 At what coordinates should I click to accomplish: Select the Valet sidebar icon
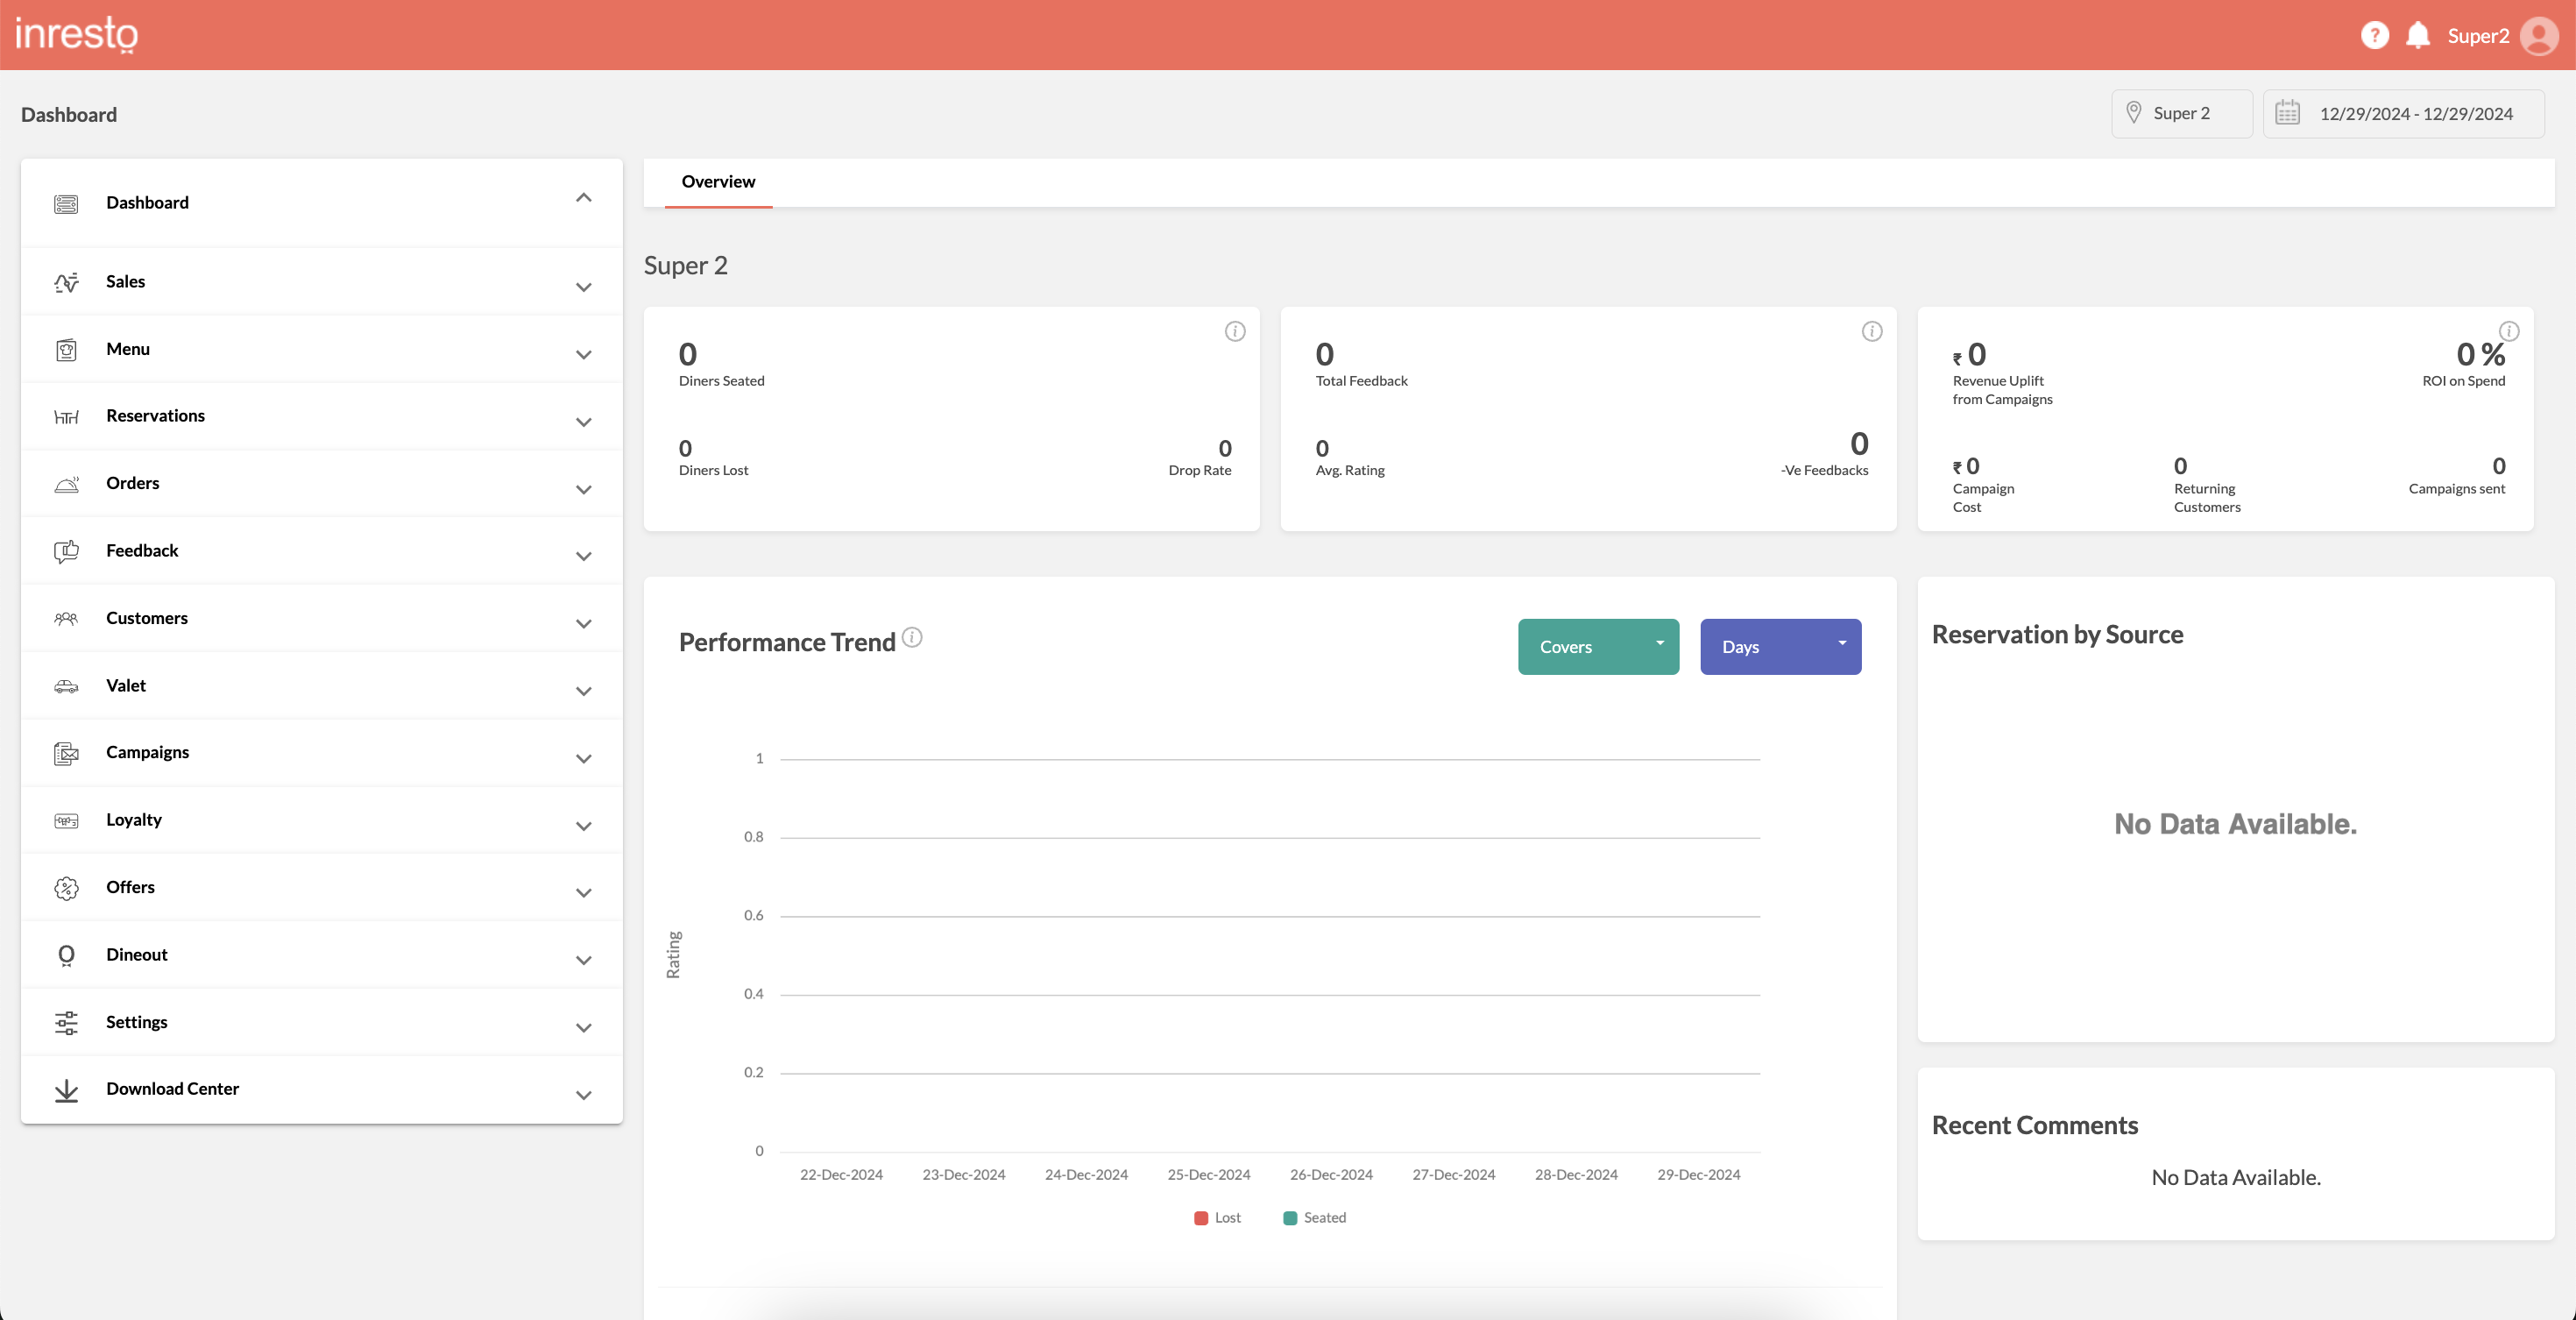66,686
